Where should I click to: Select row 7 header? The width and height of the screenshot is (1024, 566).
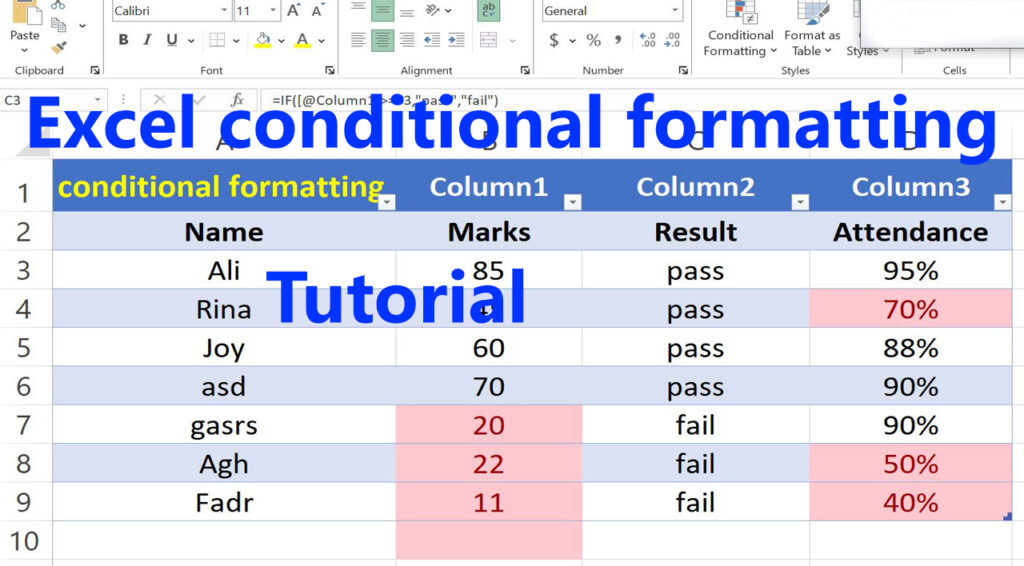25,425
